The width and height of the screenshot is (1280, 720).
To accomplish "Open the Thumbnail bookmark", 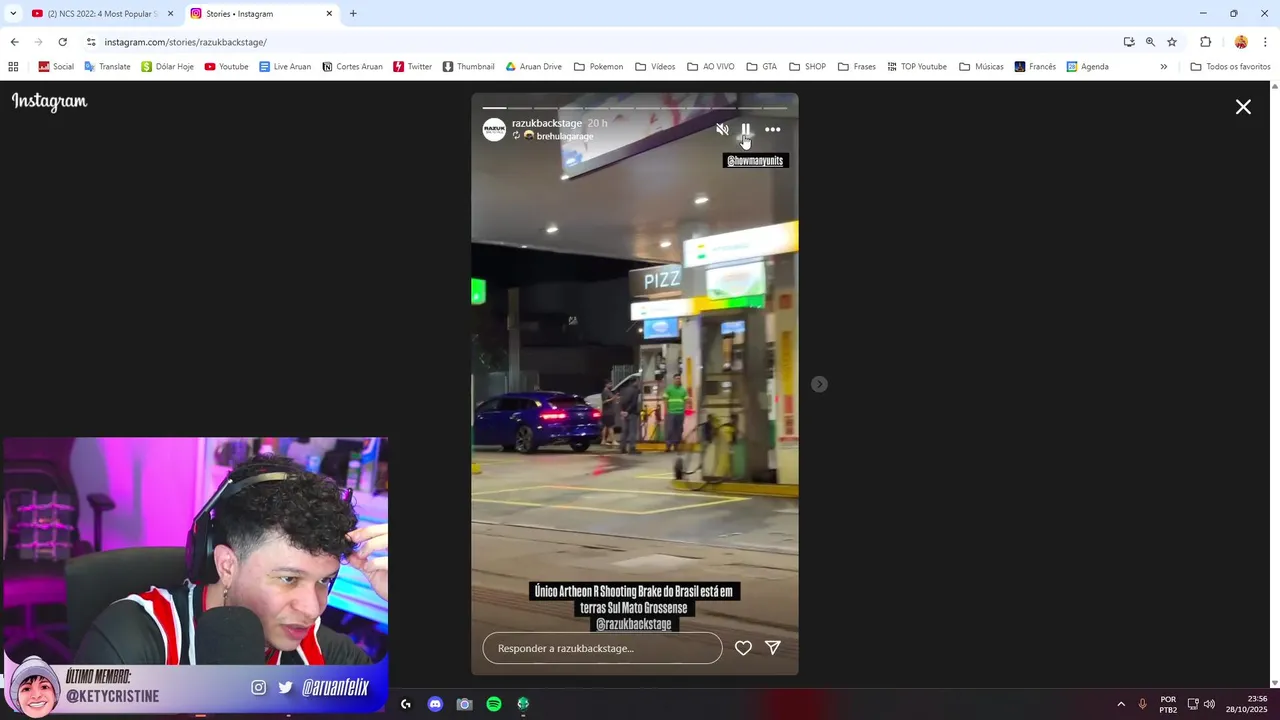I will pyautogui.click(x=468, y=67).
